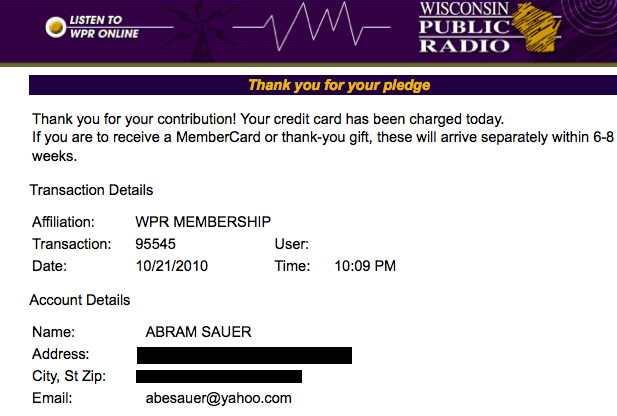Click the date 10/21/2010
This screenshot has width=617, height=416.
(x=172, y=266)
